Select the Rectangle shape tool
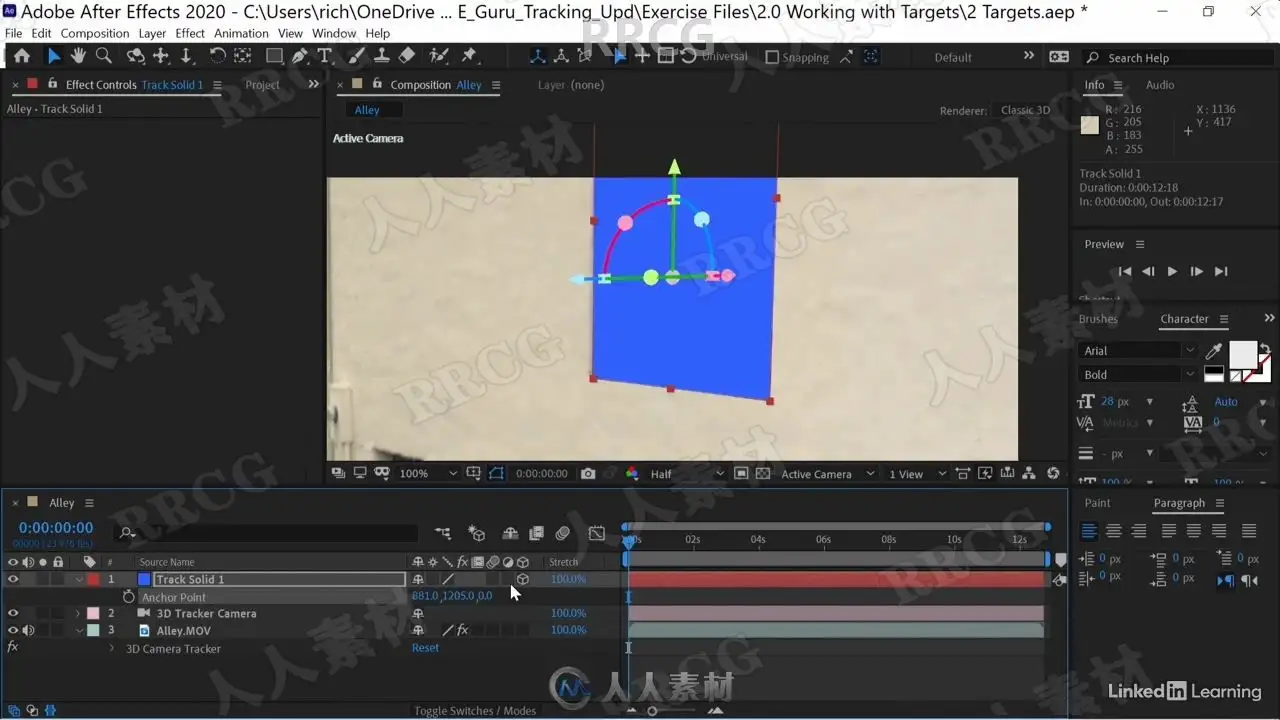1280x720 pixels. [274, 57]
